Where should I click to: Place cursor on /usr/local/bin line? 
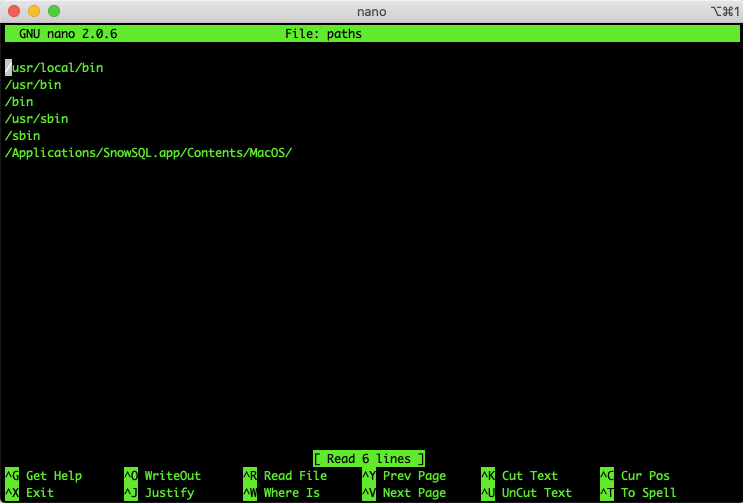[x=55, y=68]
